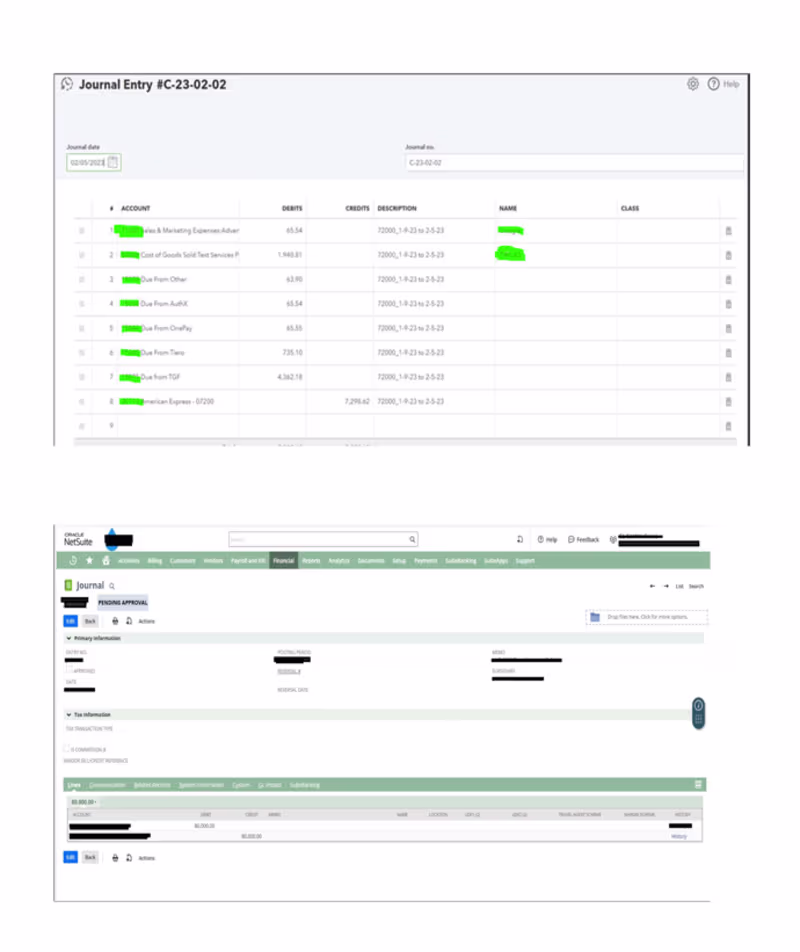Click the print icon in the Journal toolbar

click(115, 621)
